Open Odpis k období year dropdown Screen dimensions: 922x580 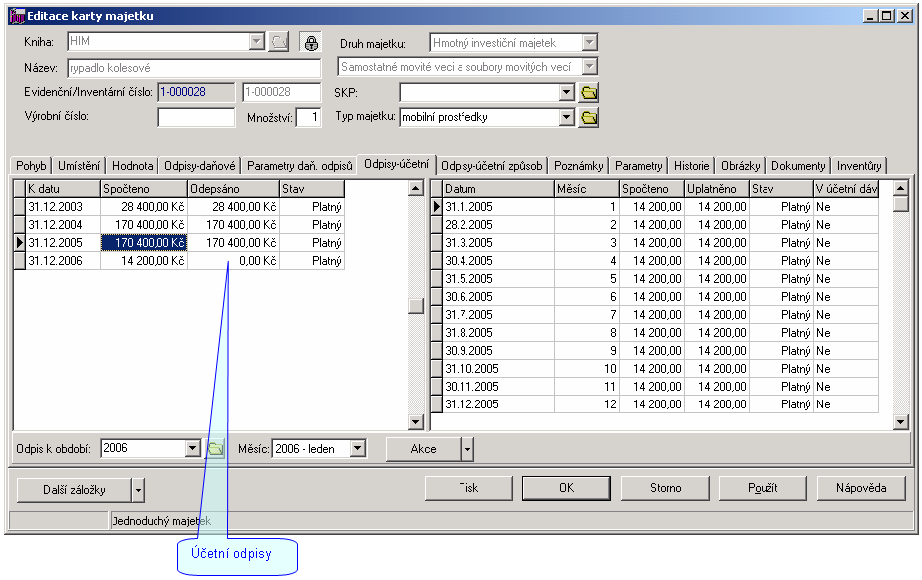click(x=193, y=449)
